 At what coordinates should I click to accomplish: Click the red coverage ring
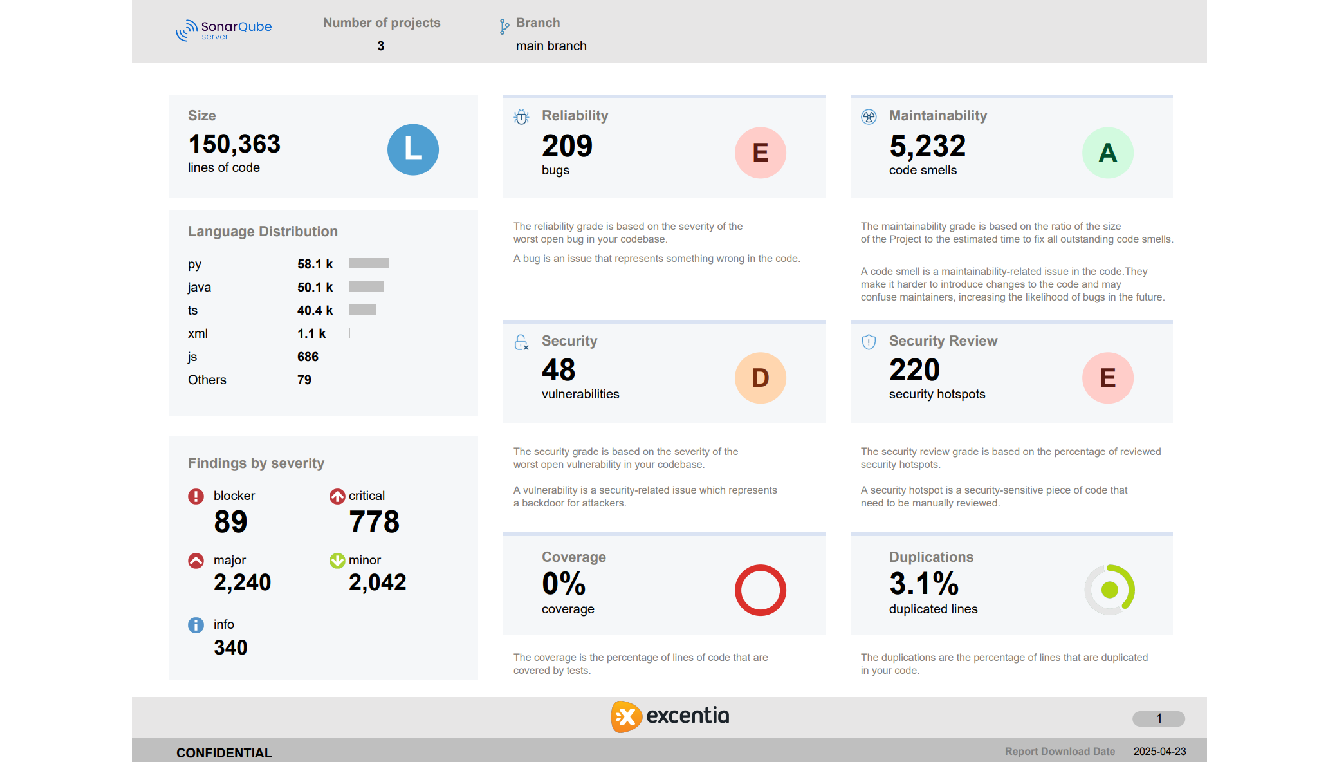coord(760,590)
